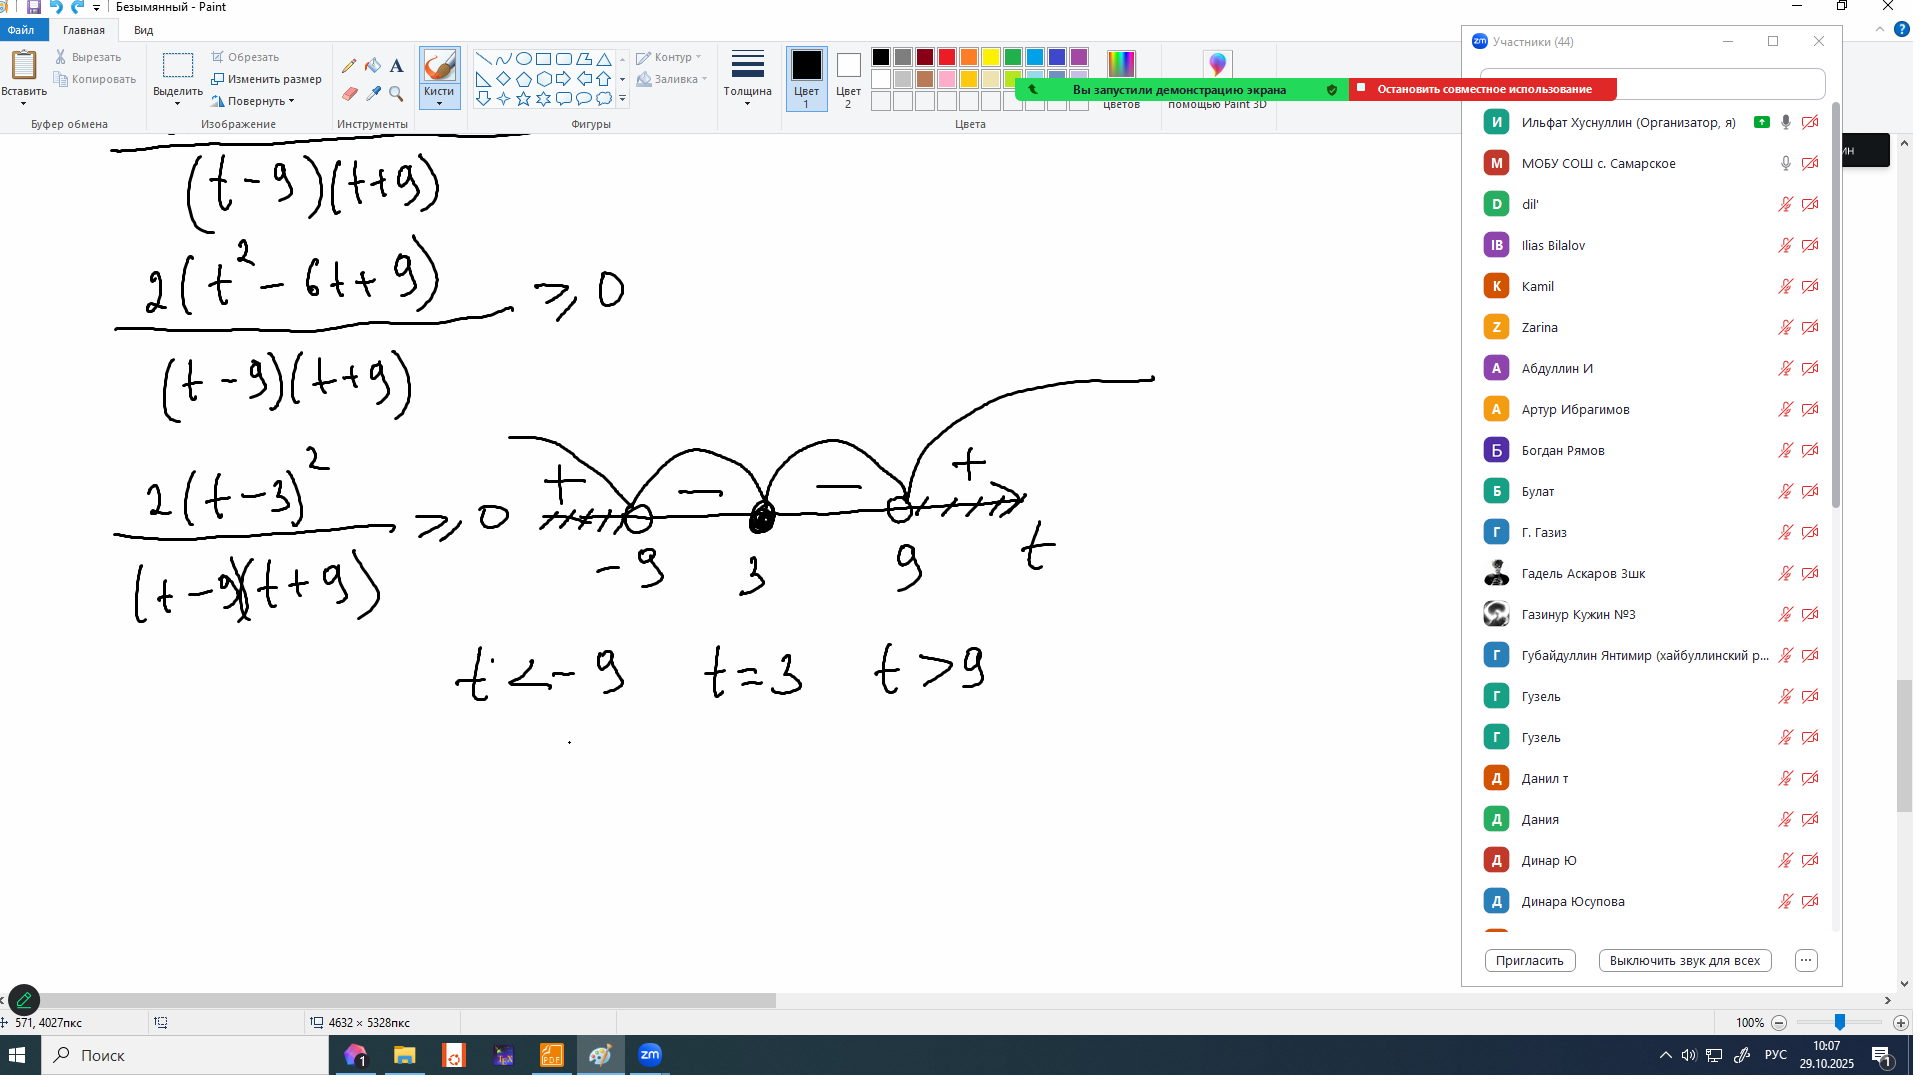Toggle Kamil's muted microphone icon
This screenshot has height=1087, width=1923.
(1786, 287)
